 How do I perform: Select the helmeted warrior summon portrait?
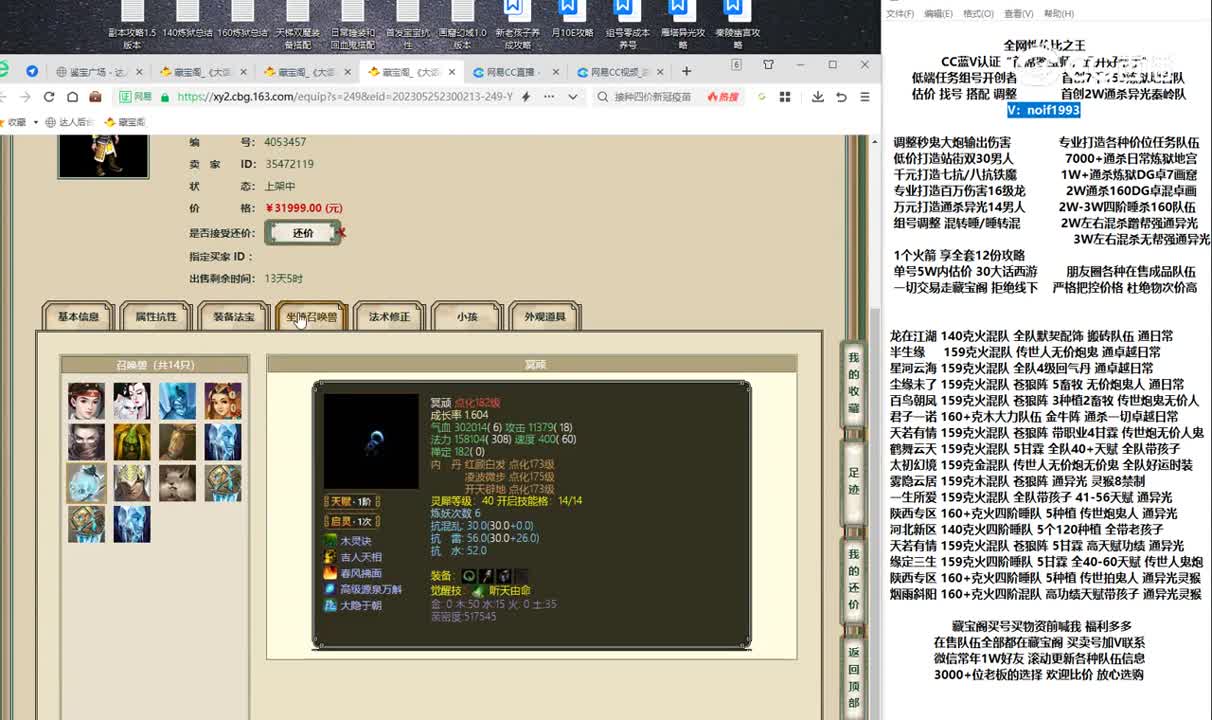coord(132,483)
